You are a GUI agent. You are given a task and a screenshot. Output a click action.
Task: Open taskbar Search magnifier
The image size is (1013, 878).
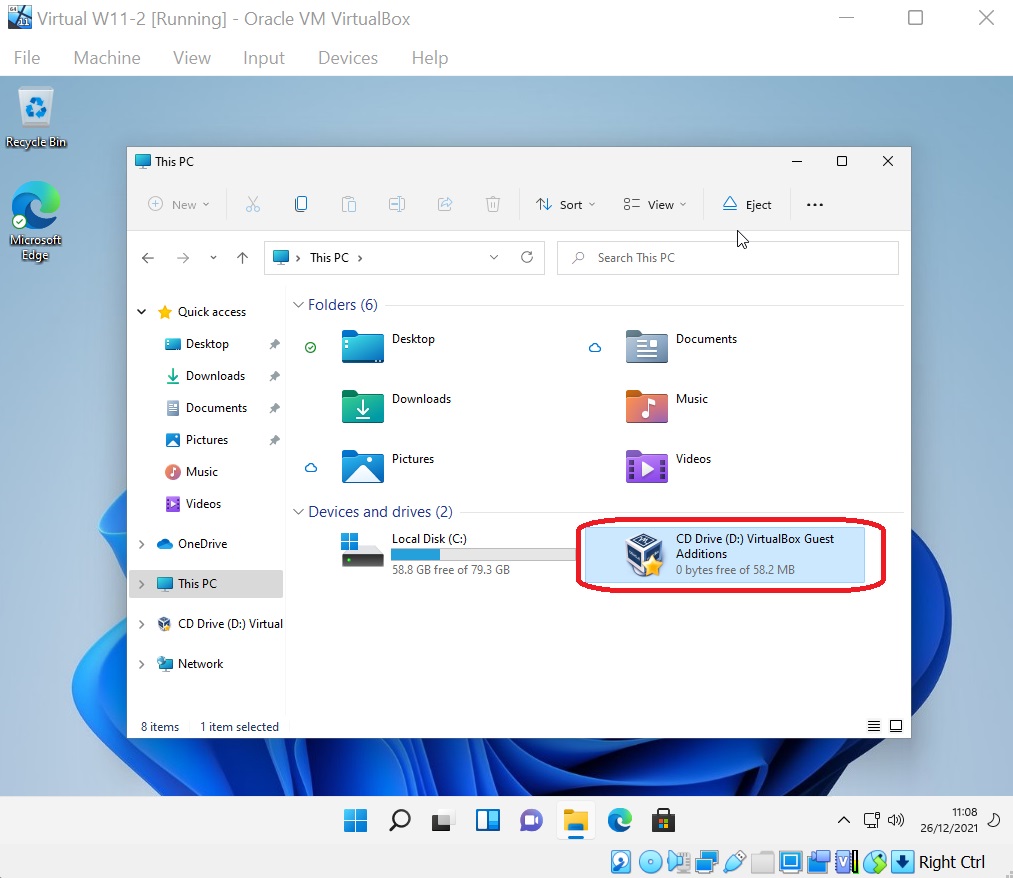point(400,821)
